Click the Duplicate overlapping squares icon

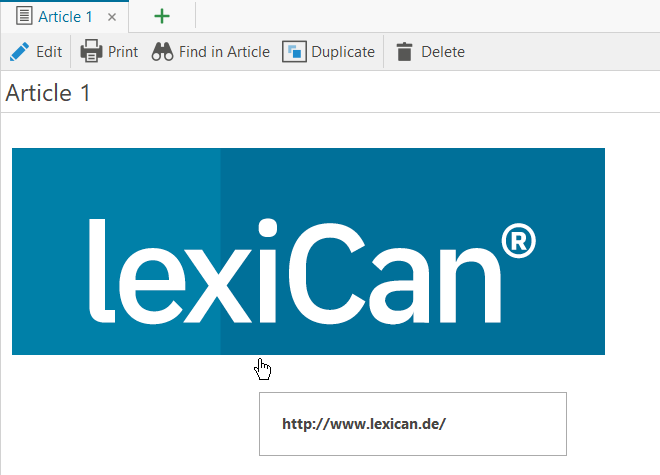(x=294, y=52)
